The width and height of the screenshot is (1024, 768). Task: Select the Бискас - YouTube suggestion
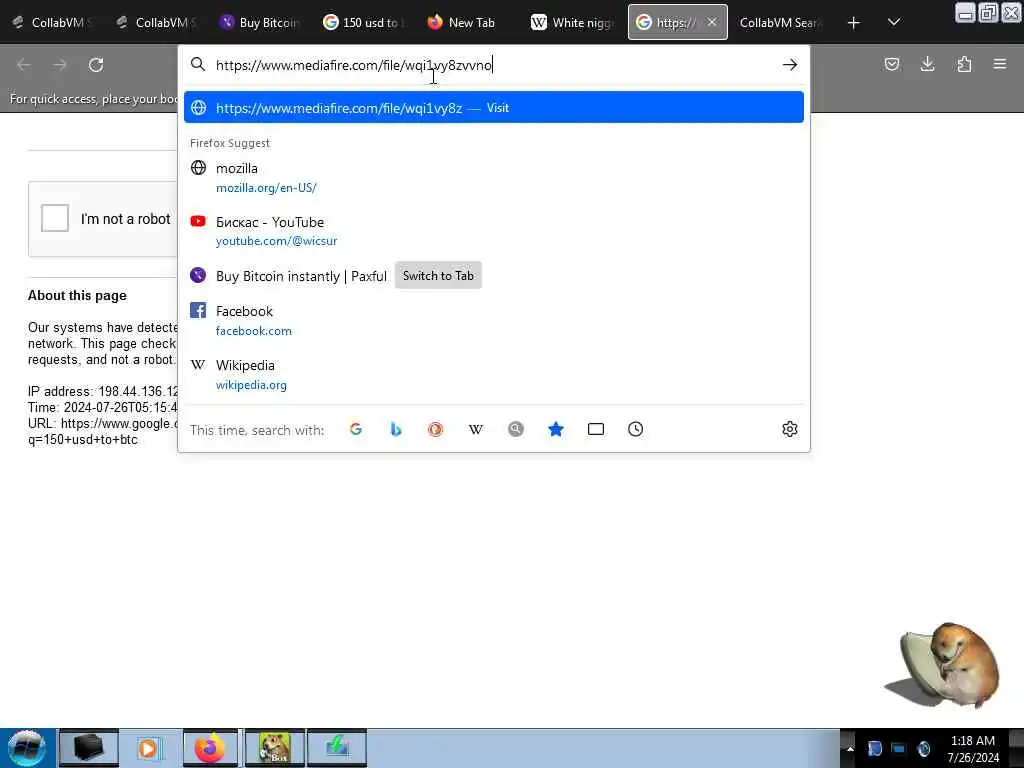(494, 231)
